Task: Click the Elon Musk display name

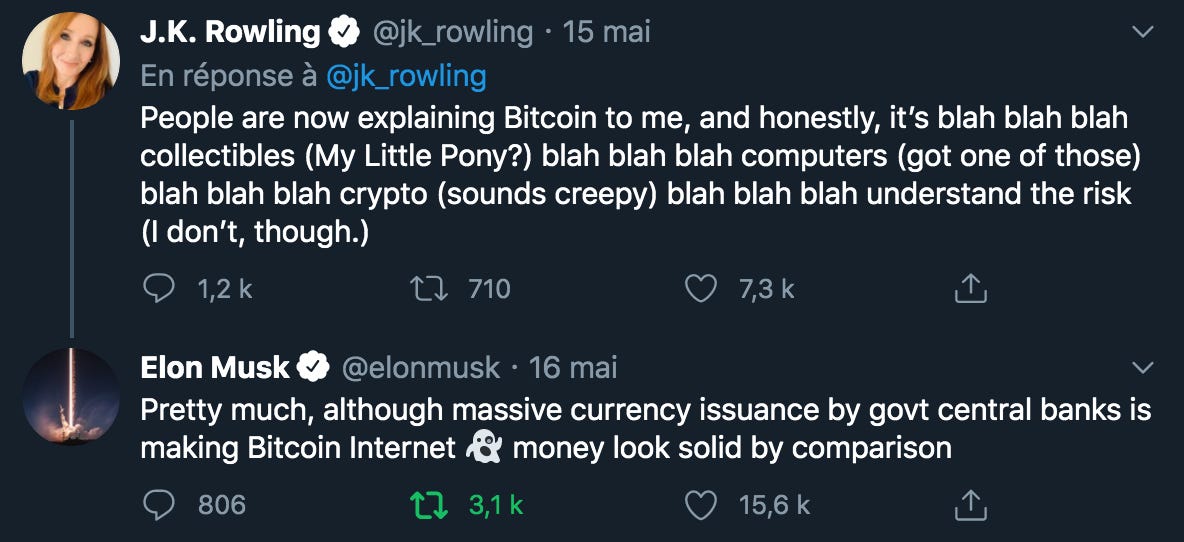Action: pos(214,368)
